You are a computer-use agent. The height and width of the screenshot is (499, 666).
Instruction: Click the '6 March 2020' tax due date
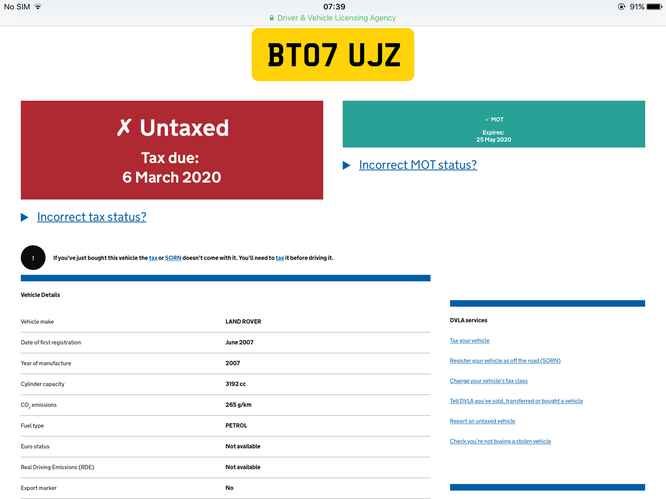pyautogui.click(x=172, y=177)
